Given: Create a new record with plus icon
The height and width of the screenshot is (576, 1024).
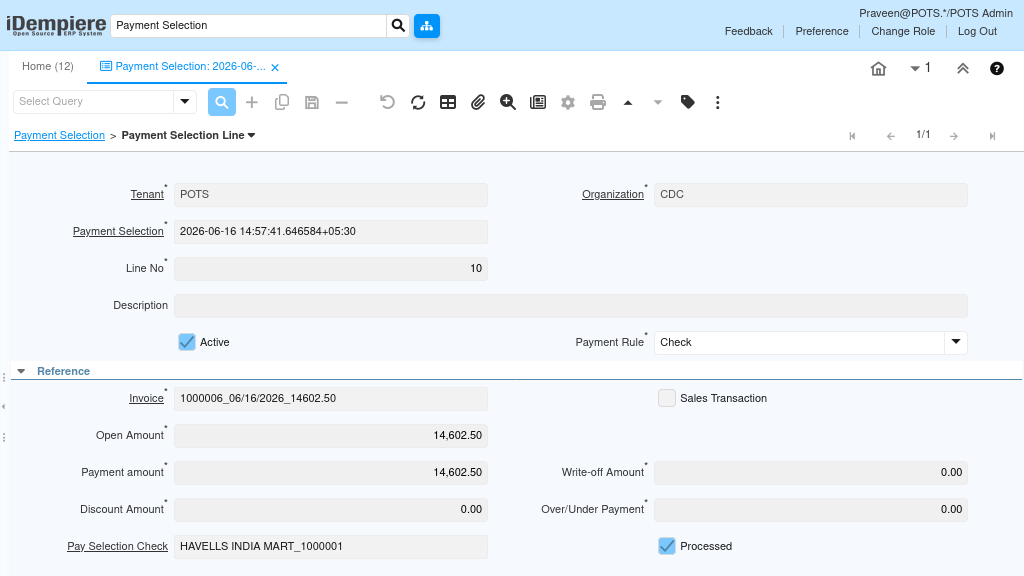Looking at the screenshot, I should (251, 103).
